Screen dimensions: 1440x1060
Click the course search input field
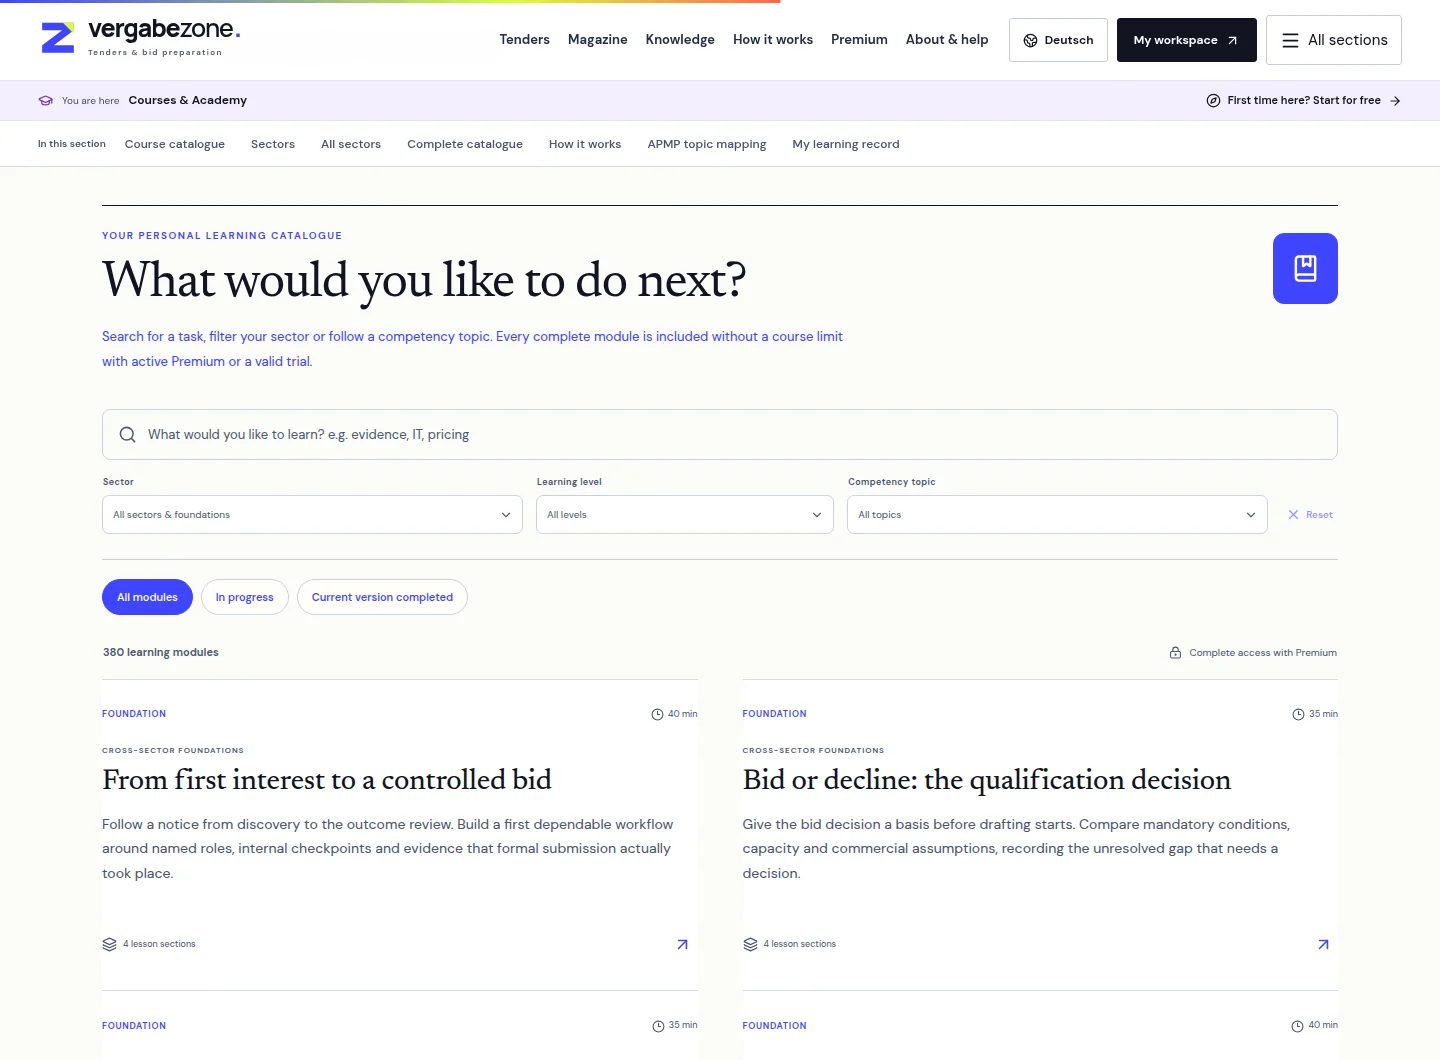[x=720, y=435]
